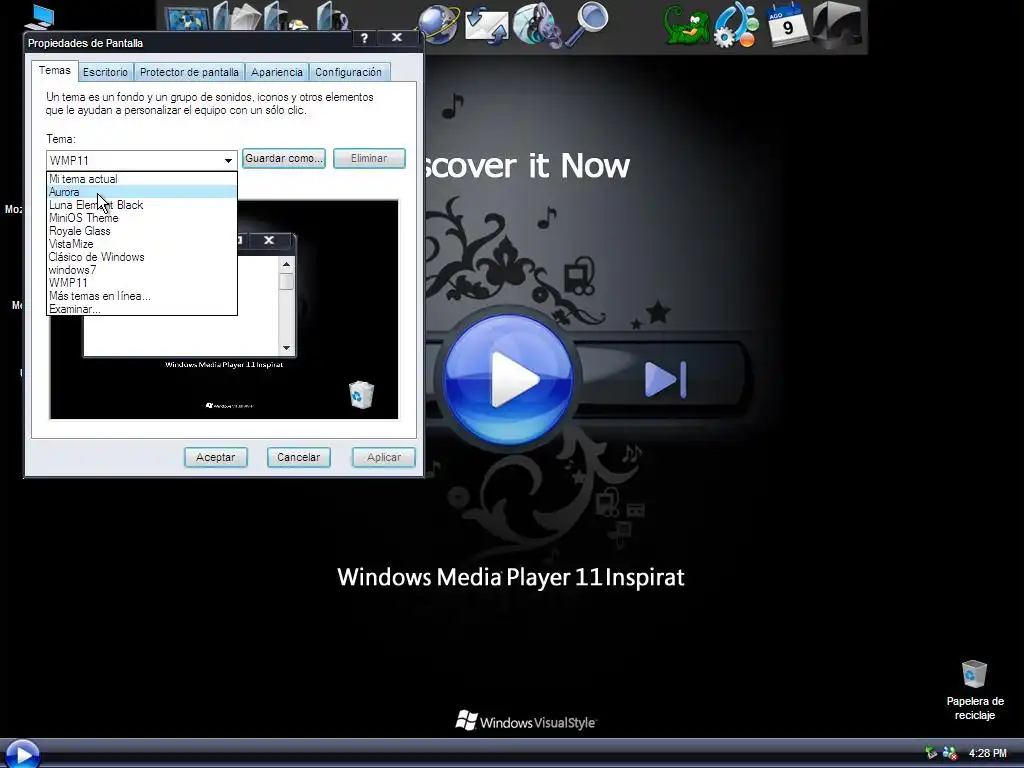This screenshot has height=768, width=1024.
Task: Open the calendar dock icon showing 9
Action: [x=787, y=24]
